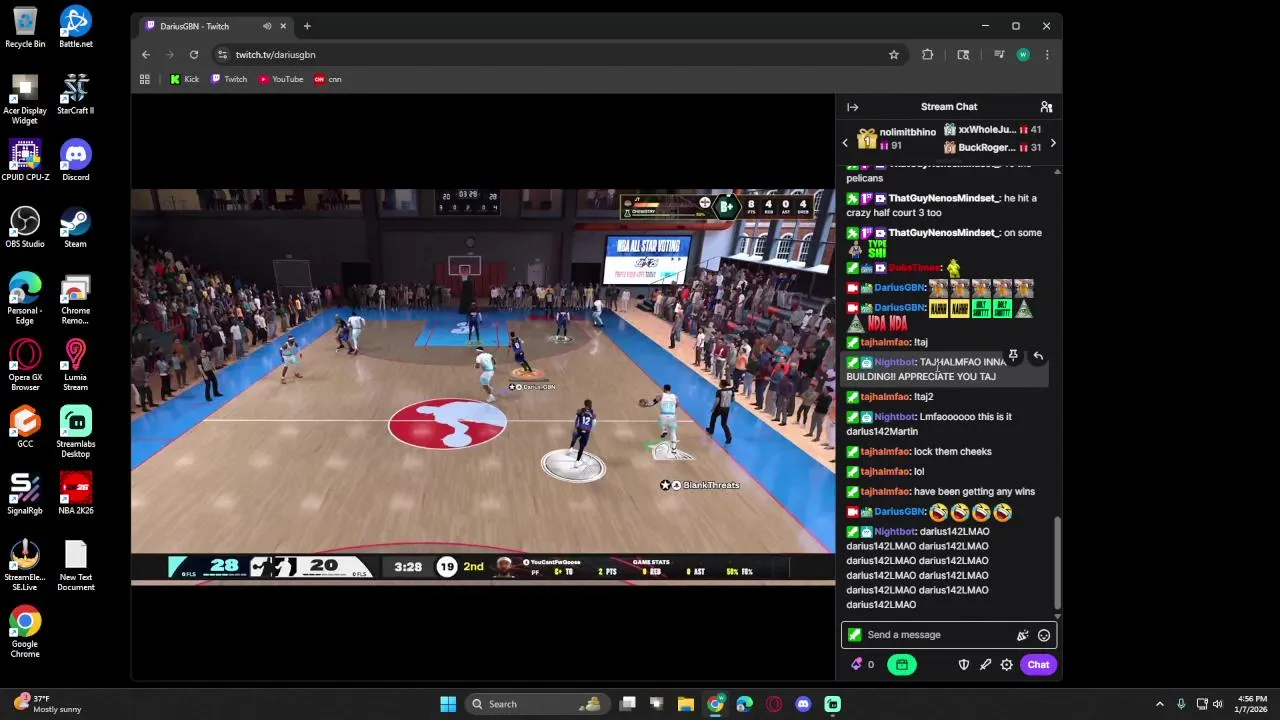
Task: Click tajhalmfao username on 'lock them cheeks'
Action: 885,452
